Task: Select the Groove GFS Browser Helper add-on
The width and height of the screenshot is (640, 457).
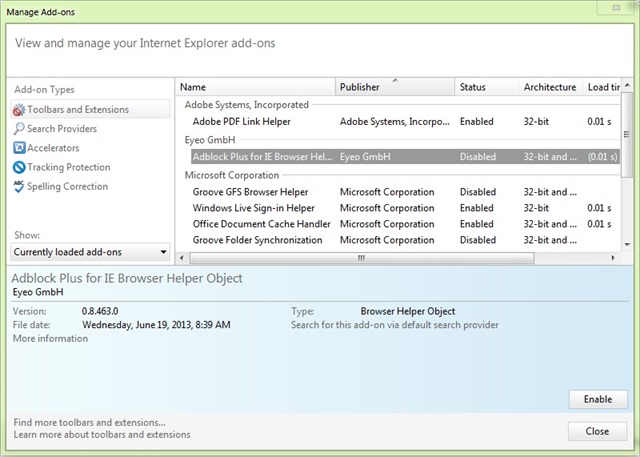Action: pos(405,192)
